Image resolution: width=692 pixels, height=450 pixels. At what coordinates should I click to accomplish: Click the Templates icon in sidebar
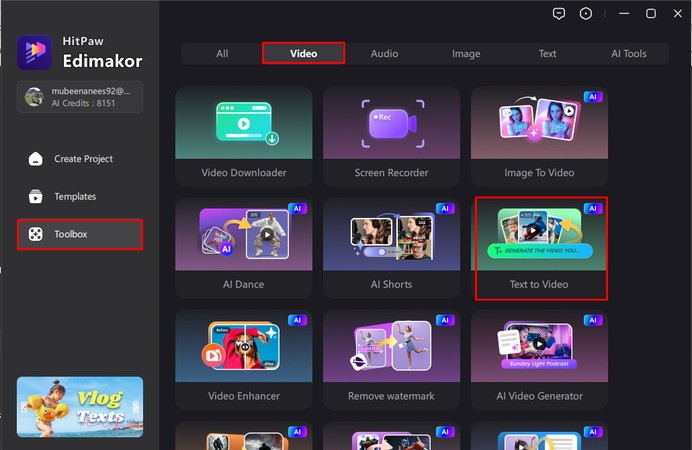pyautogui.click(x=36, y=197)
